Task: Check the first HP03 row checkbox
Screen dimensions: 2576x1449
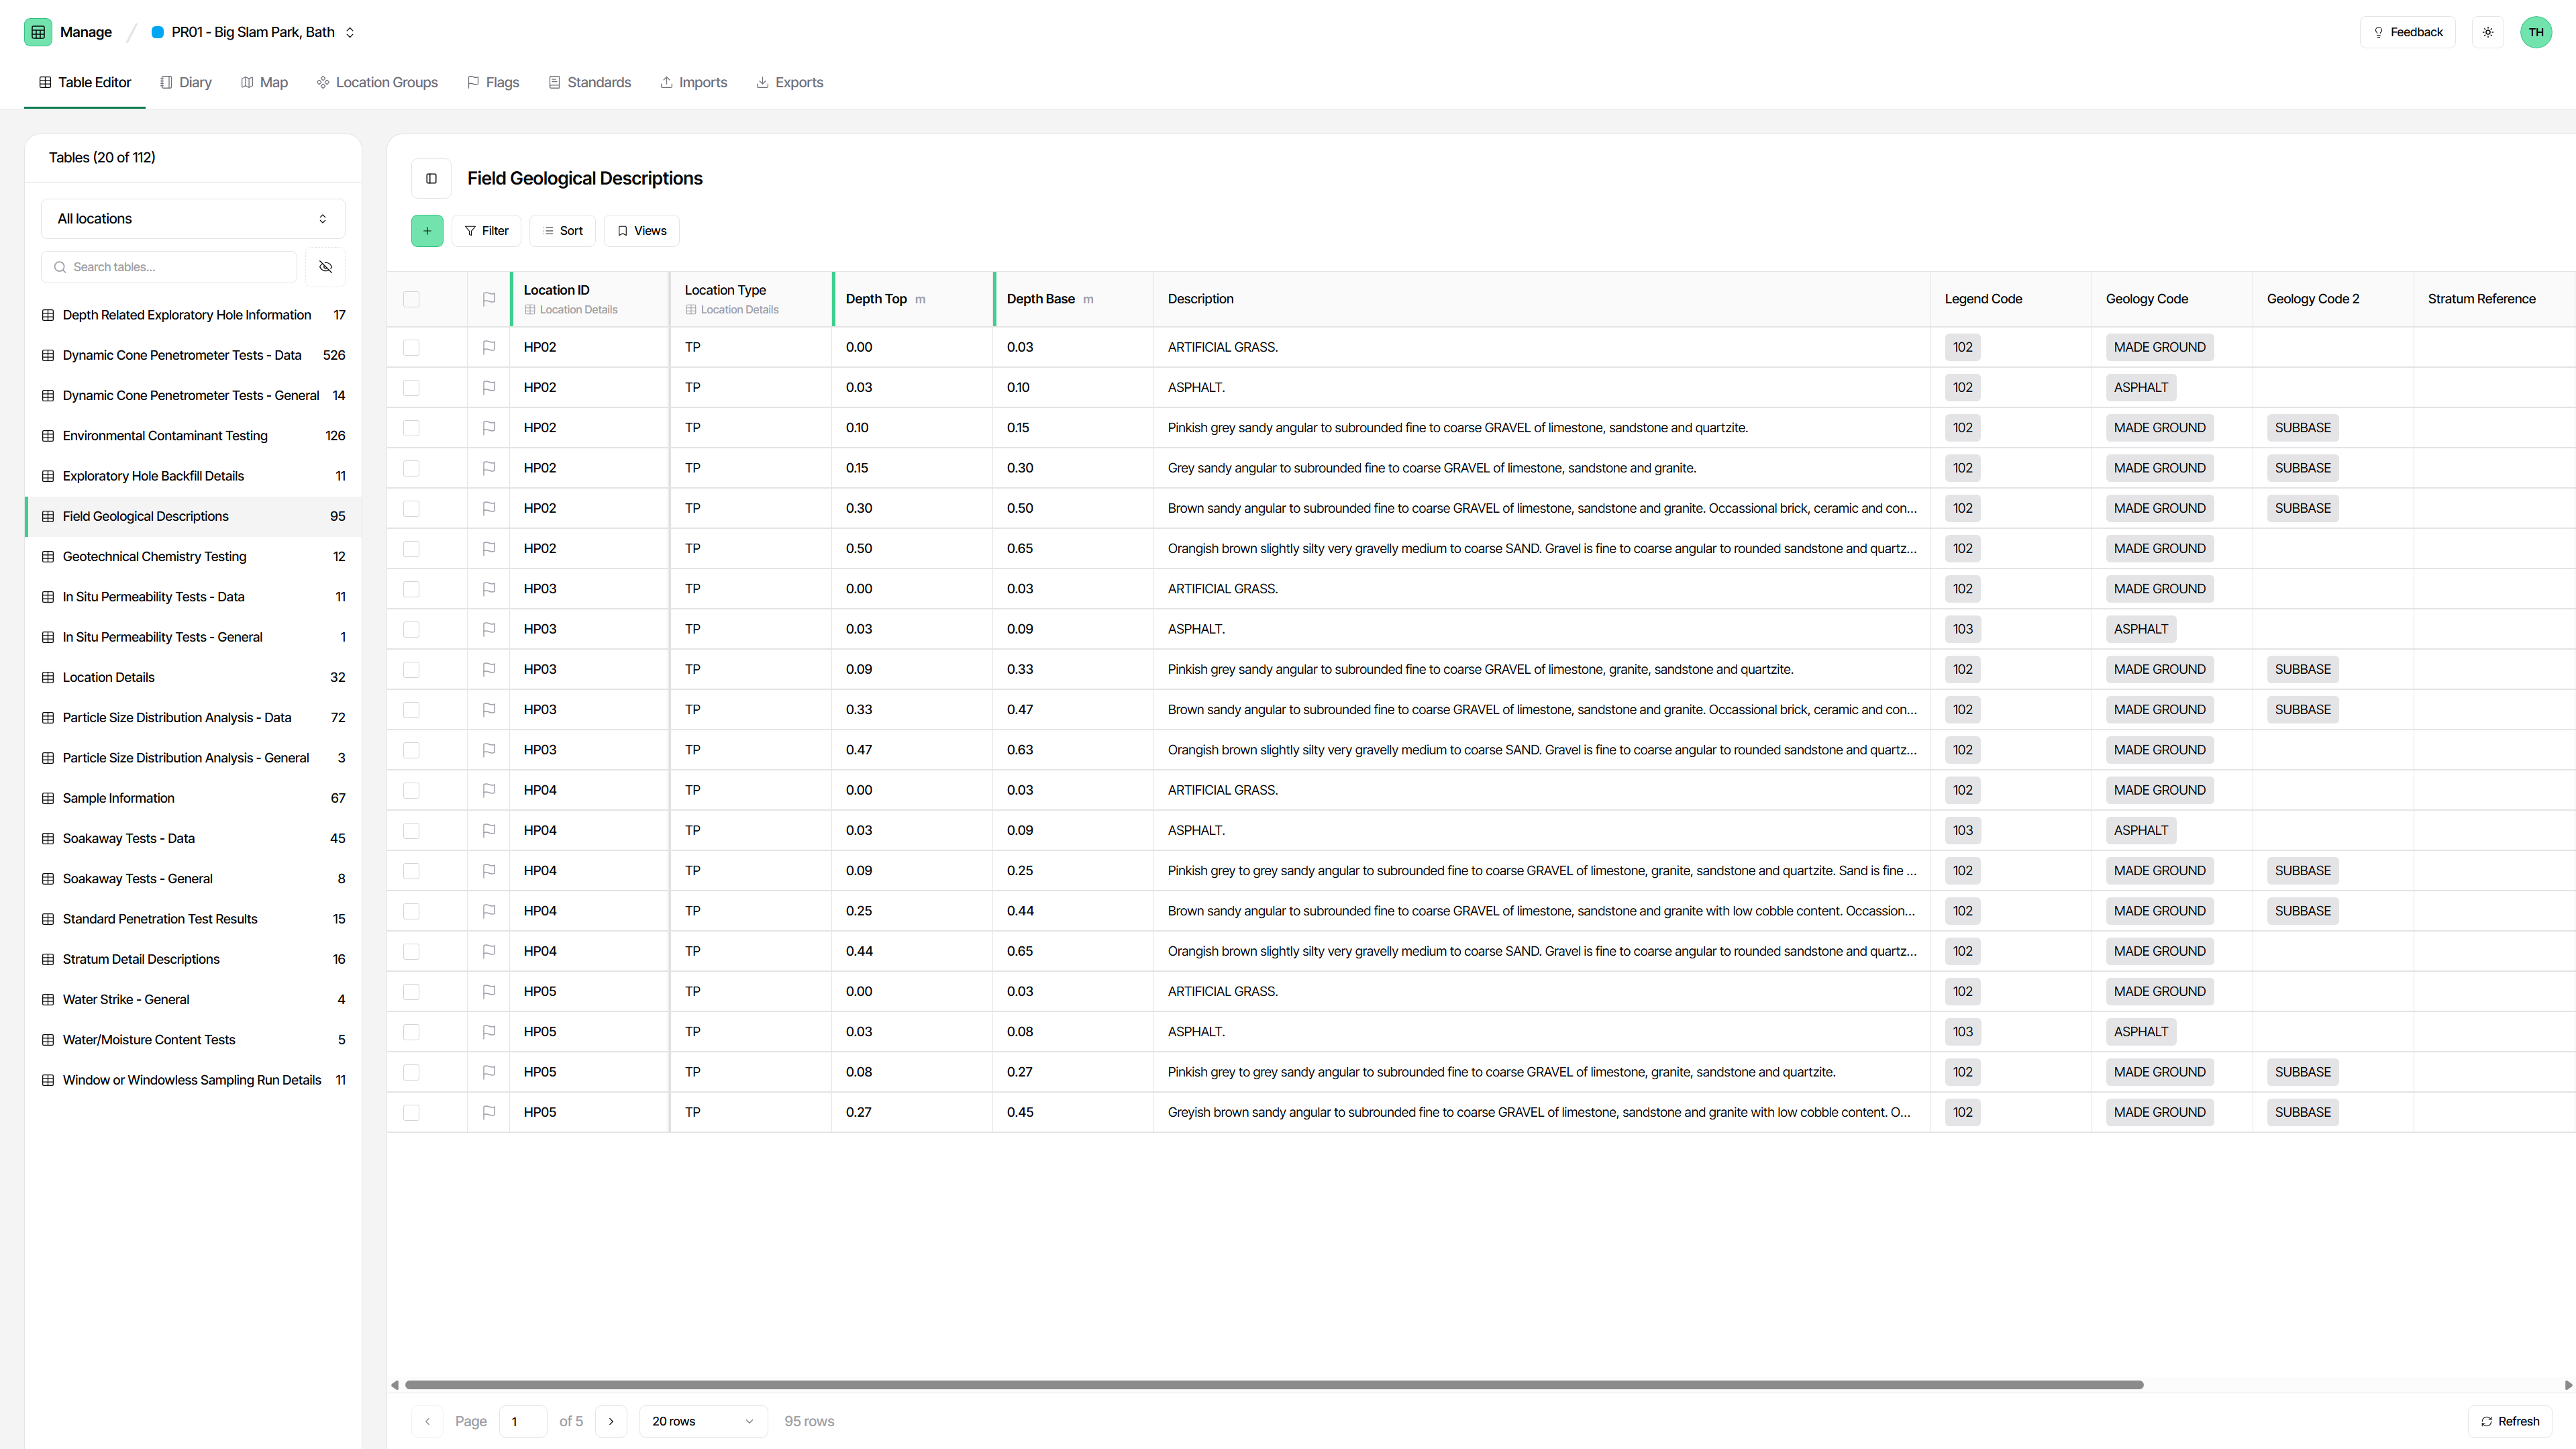Action: [x=411, y=589]
